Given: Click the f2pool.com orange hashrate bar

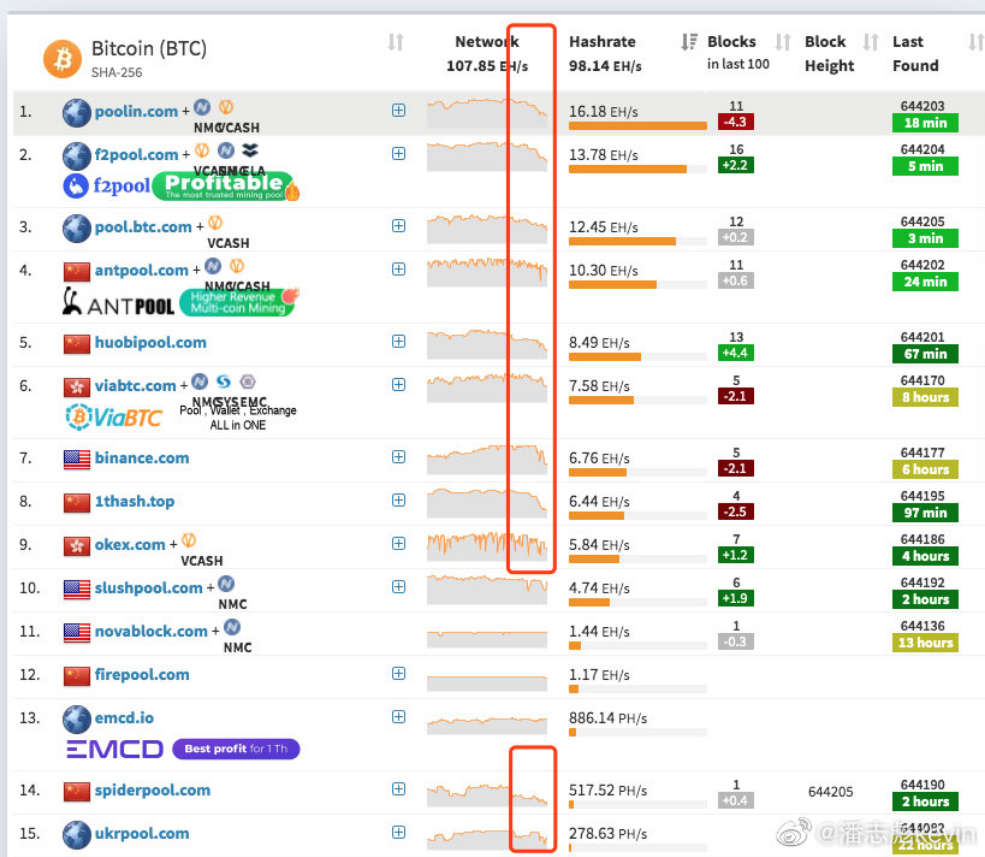Looking at the screenshot, I should click(x=628, y=169).
